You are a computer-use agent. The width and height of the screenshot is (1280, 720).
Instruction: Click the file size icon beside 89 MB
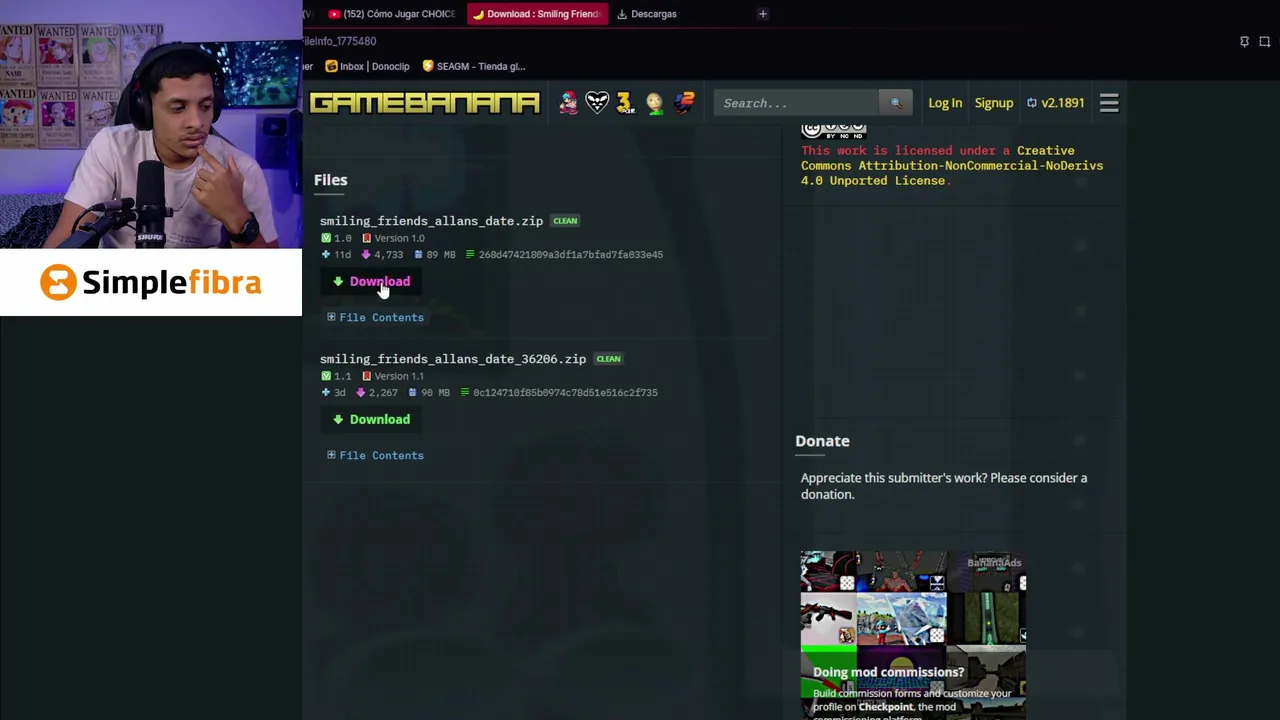pos(418,254)
